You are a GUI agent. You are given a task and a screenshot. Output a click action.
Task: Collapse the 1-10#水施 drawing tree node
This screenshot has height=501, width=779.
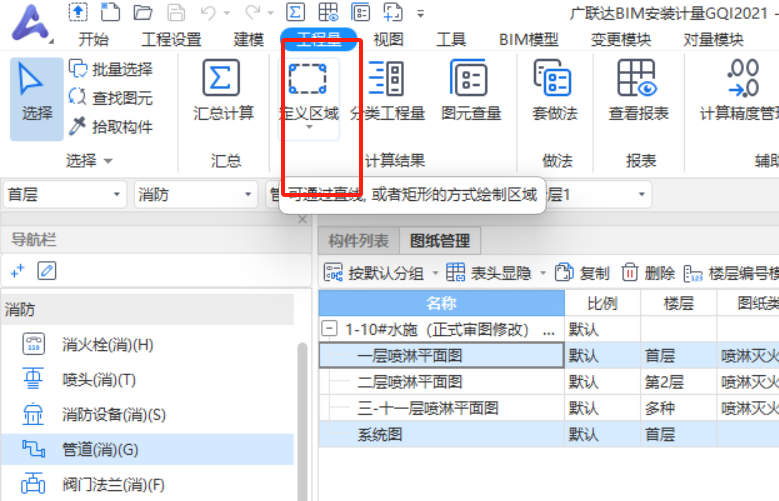329,329
